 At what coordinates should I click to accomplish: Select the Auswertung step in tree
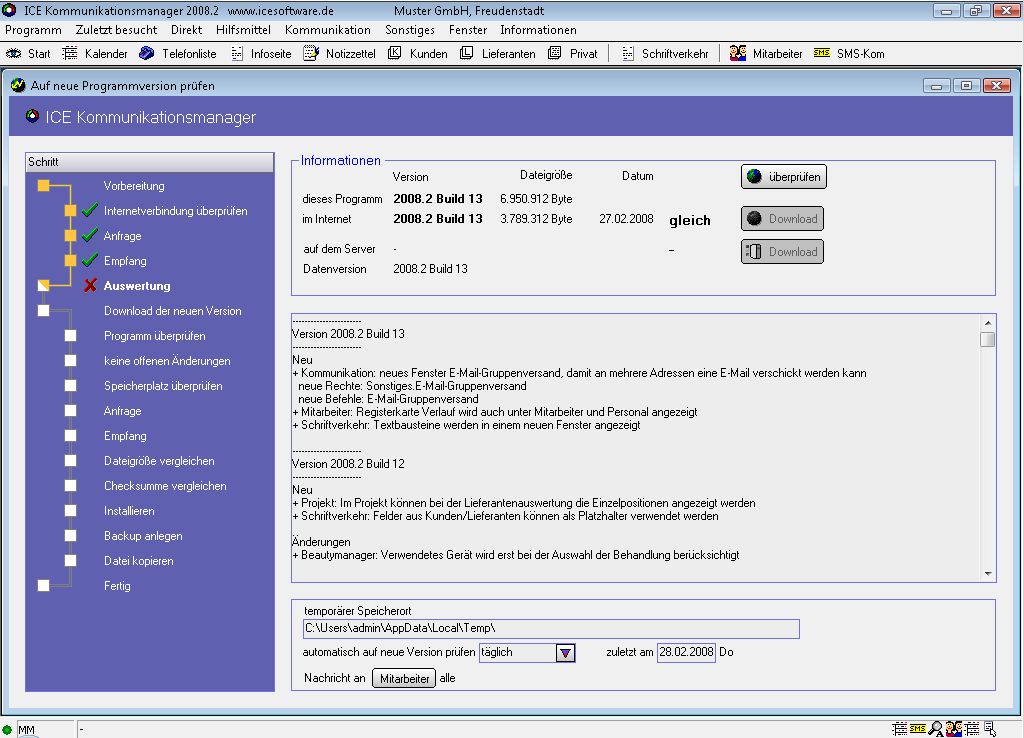(x=137, y=286)
